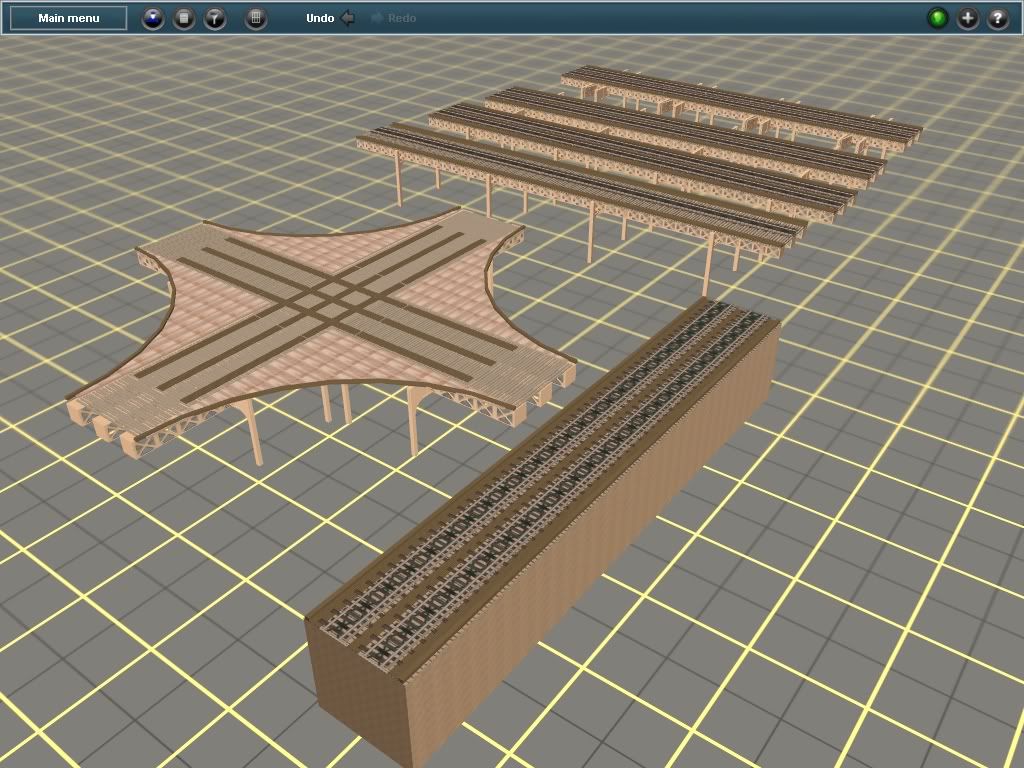
Task: Click the blue and white sphere toolbar icon
Action: 153,18
